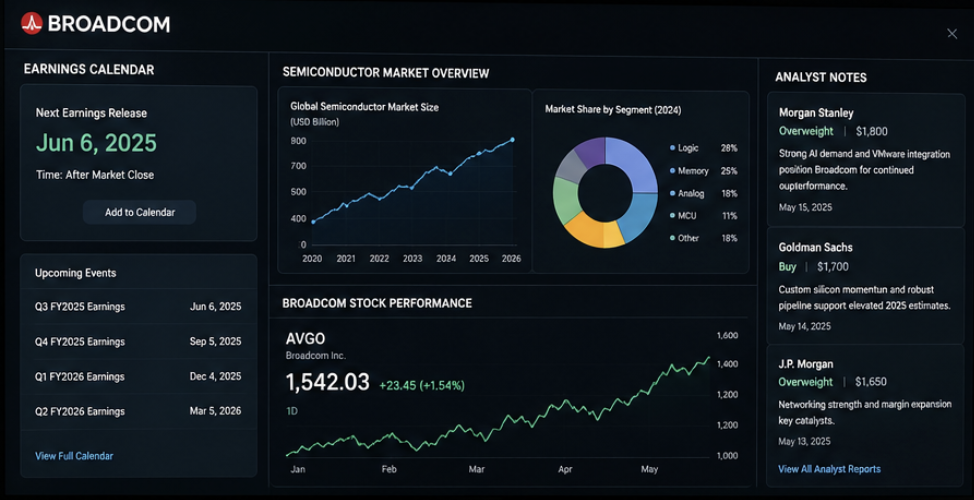
Task: Click the 1,542.03 stock price
Action: (x=327, y=382)
